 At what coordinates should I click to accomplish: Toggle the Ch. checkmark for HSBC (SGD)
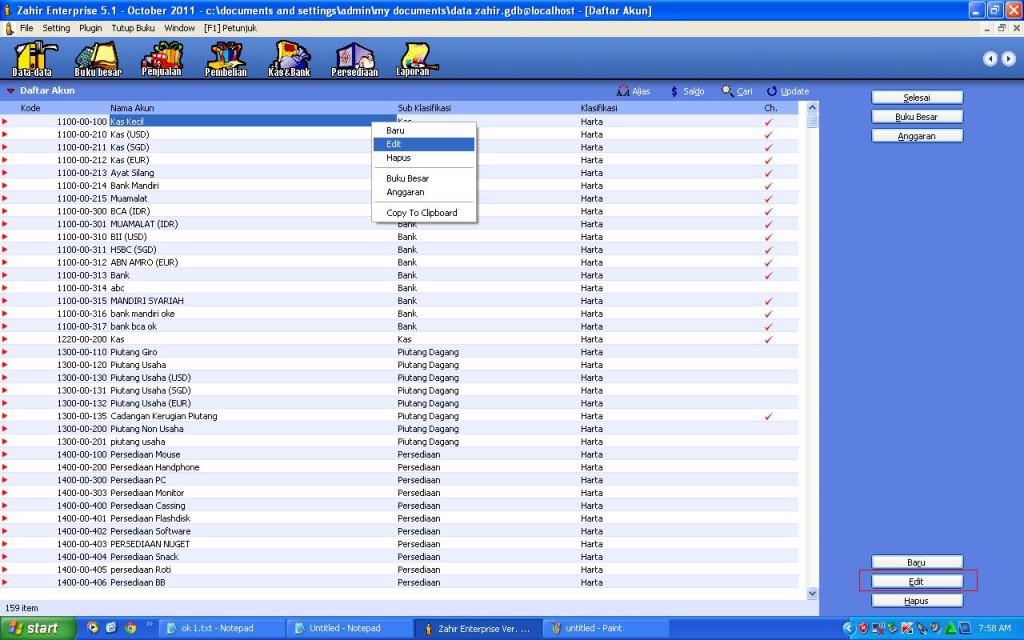tap(769, 249)
